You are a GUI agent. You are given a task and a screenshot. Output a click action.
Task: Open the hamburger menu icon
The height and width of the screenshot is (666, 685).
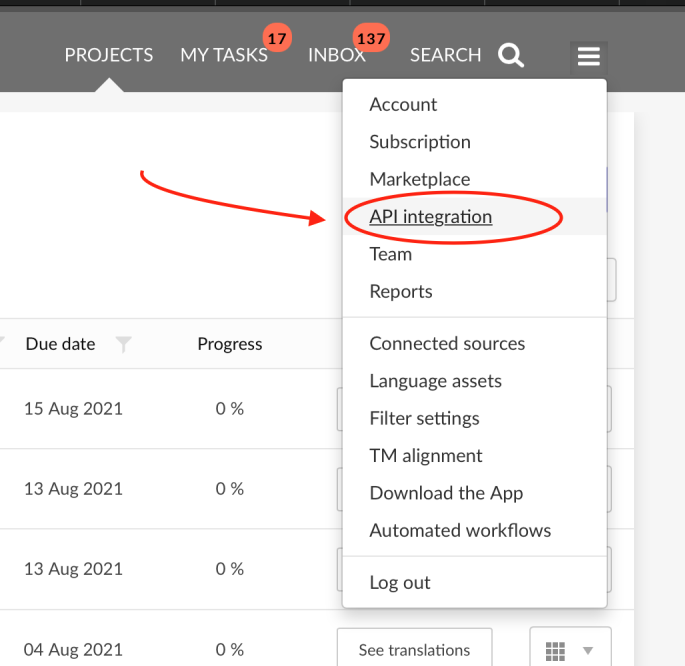pyautogui.click(x=588, y=56)
